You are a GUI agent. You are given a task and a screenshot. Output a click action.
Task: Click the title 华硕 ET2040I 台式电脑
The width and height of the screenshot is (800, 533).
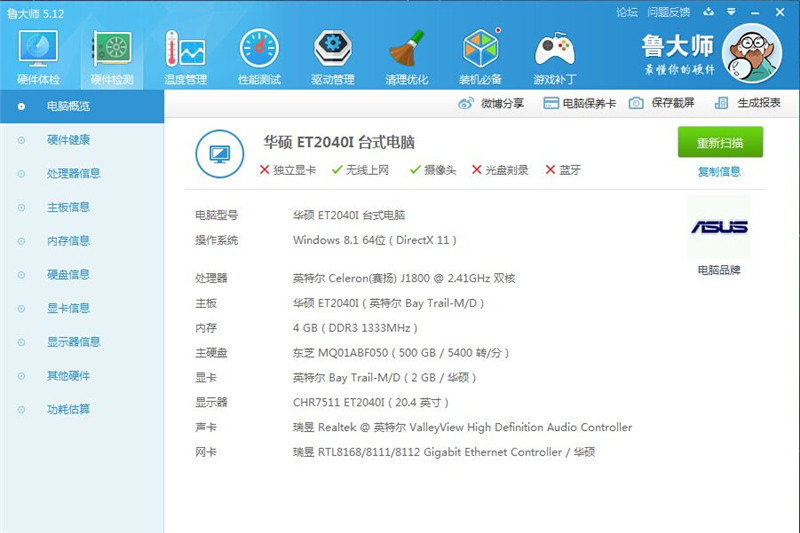coord(339,142)
